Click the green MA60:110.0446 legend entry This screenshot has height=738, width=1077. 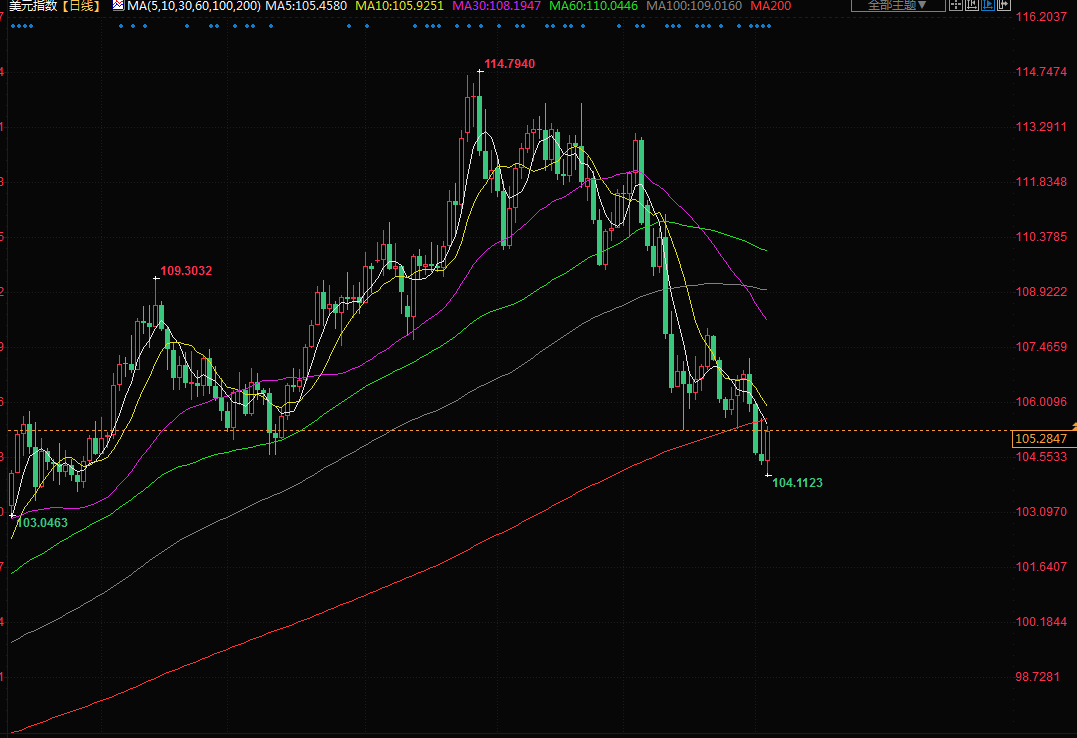(594, 6)
